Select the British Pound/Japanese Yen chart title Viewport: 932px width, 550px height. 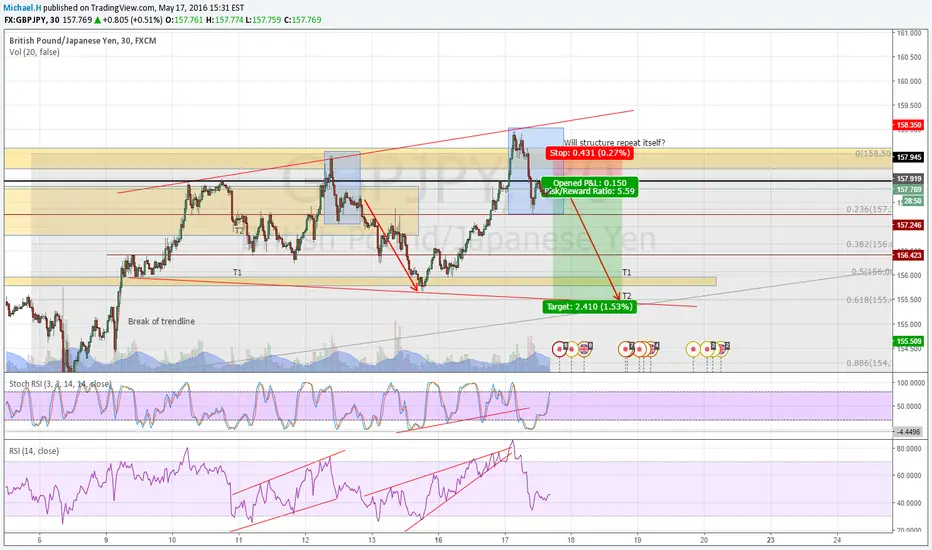83,40
